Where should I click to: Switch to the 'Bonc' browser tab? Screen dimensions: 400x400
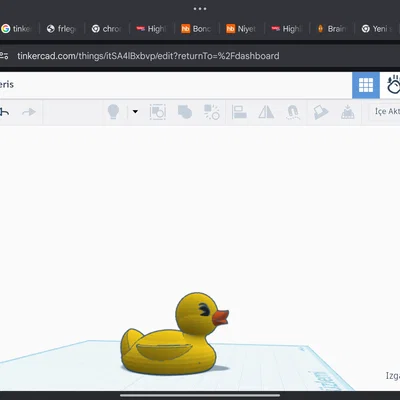coord(197,29)
